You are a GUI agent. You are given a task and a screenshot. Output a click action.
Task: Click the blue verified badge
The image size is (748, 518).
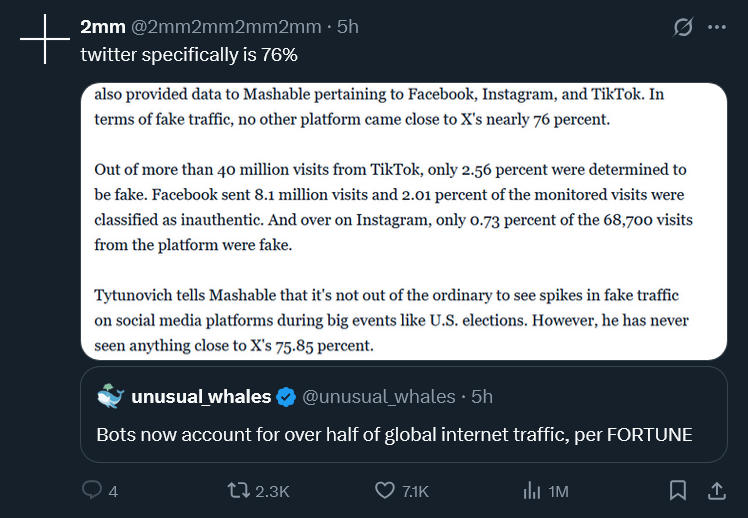(x=286, y=397)
